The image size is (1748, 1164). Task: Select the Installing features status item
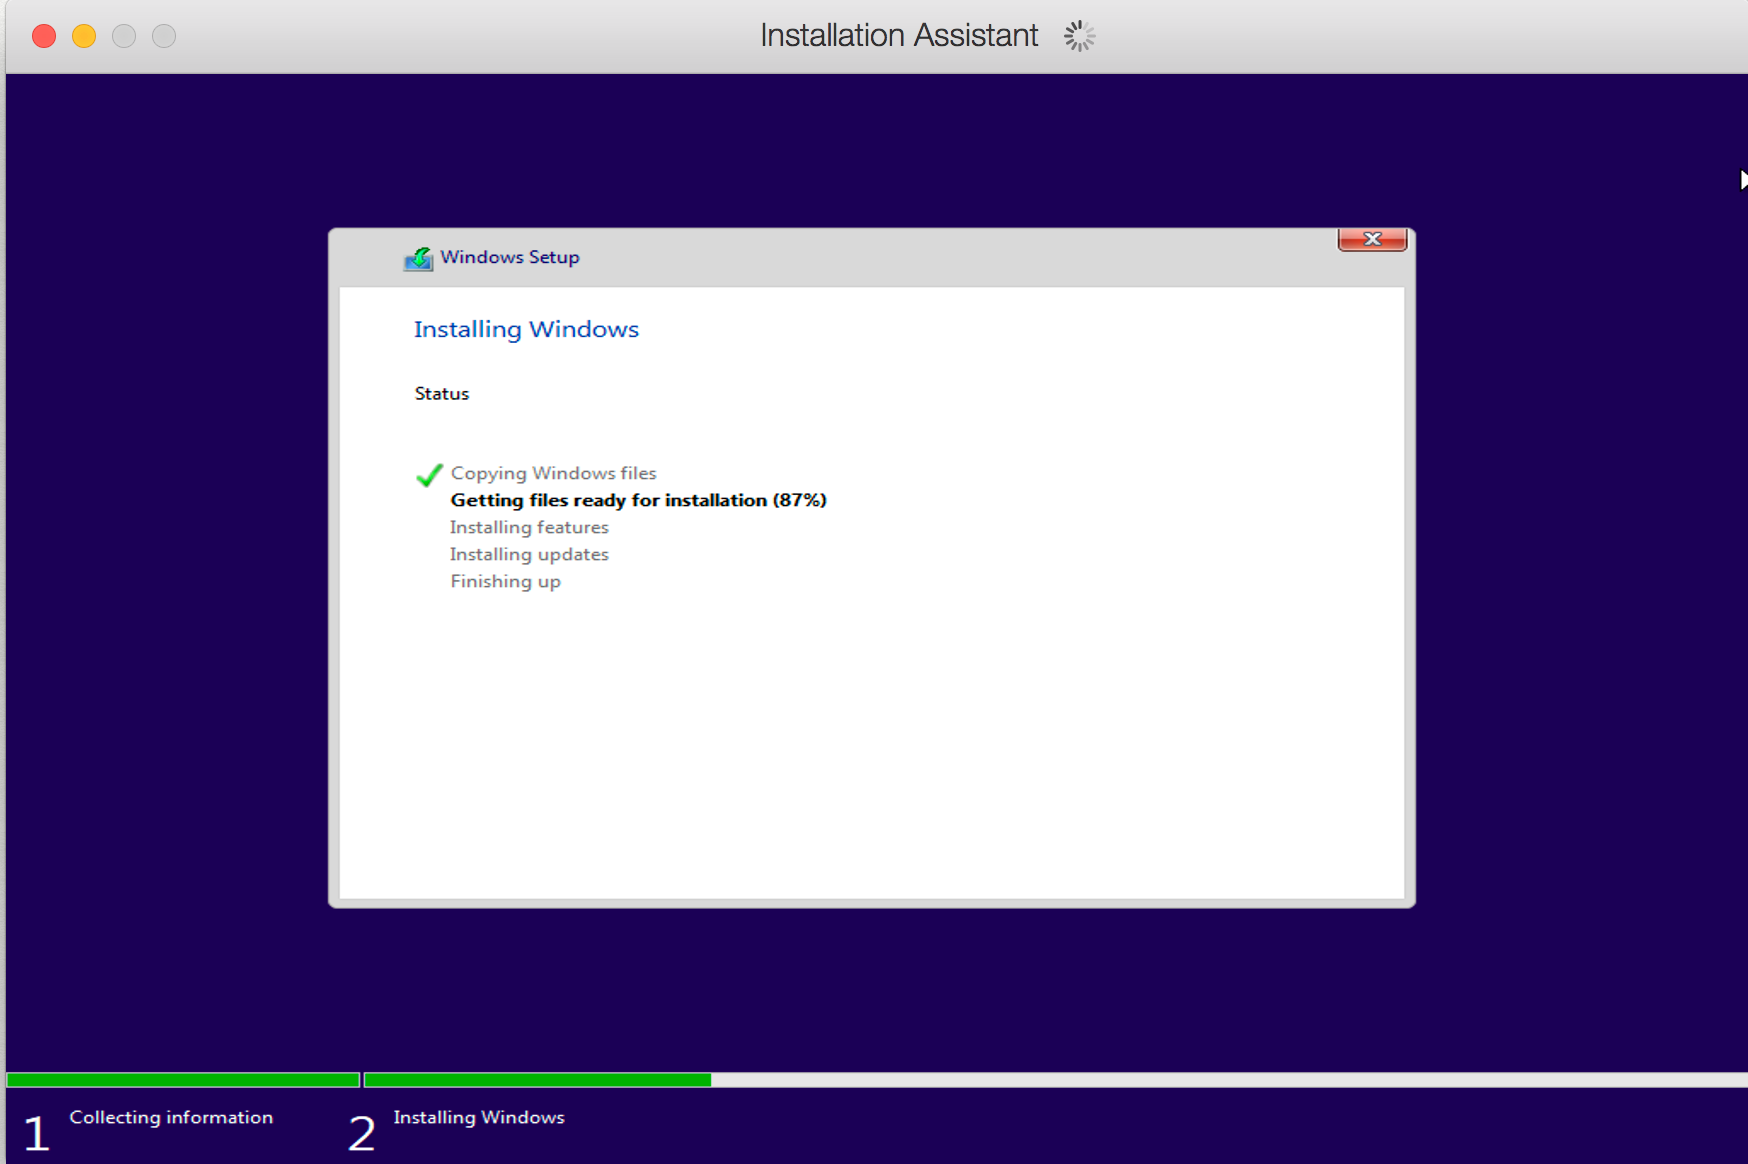click(x=529, y=527)
